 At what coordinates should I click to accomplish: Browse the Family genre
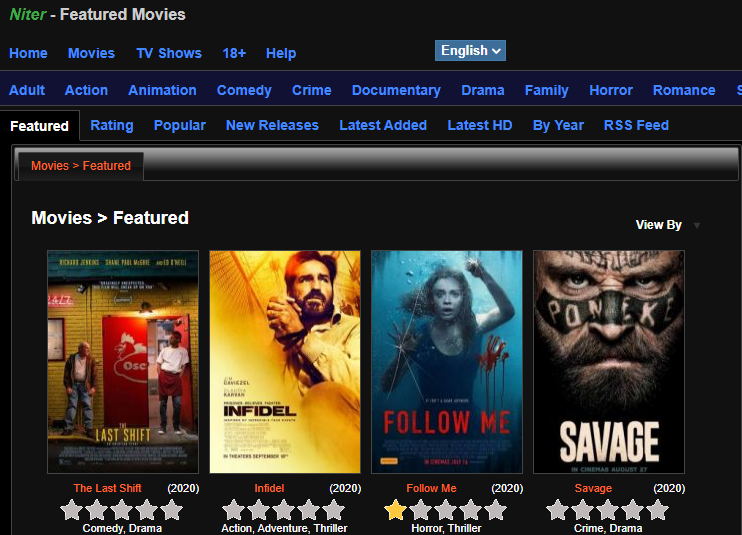click(x=547, y=90)
